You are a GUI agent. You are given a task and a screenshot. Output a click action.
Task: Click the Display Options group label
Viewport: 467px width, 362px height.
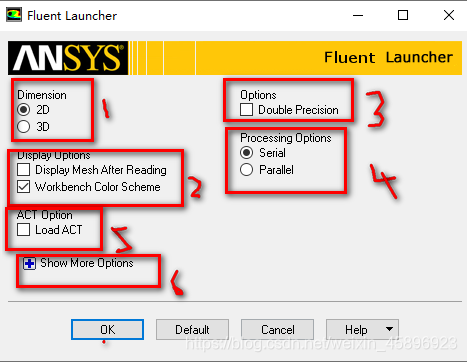click(54, 155)
